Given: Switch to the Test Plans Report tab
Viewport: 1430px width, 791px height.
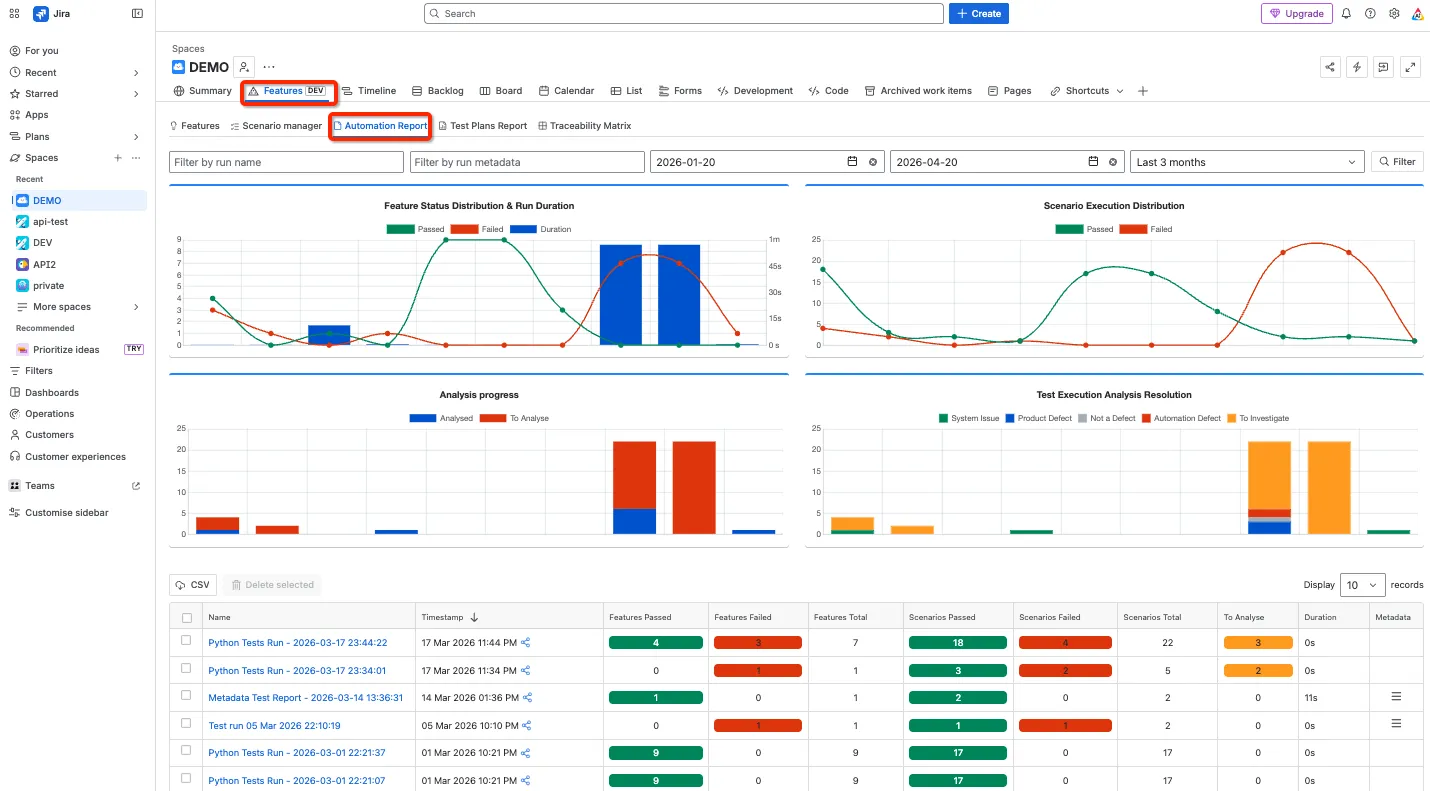Looking at the screenshot, I should click(x=482, y=126).
